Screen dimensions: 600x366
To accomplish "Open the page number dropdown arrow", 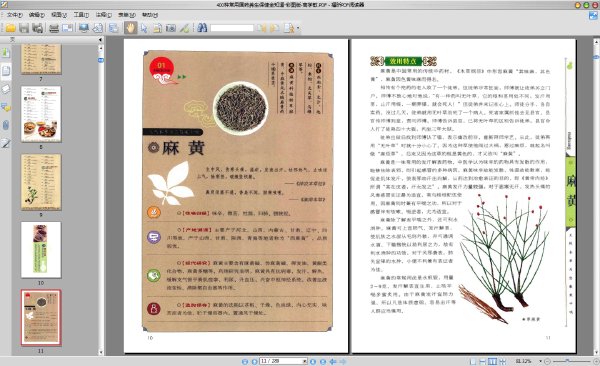I will pos(305,361).
